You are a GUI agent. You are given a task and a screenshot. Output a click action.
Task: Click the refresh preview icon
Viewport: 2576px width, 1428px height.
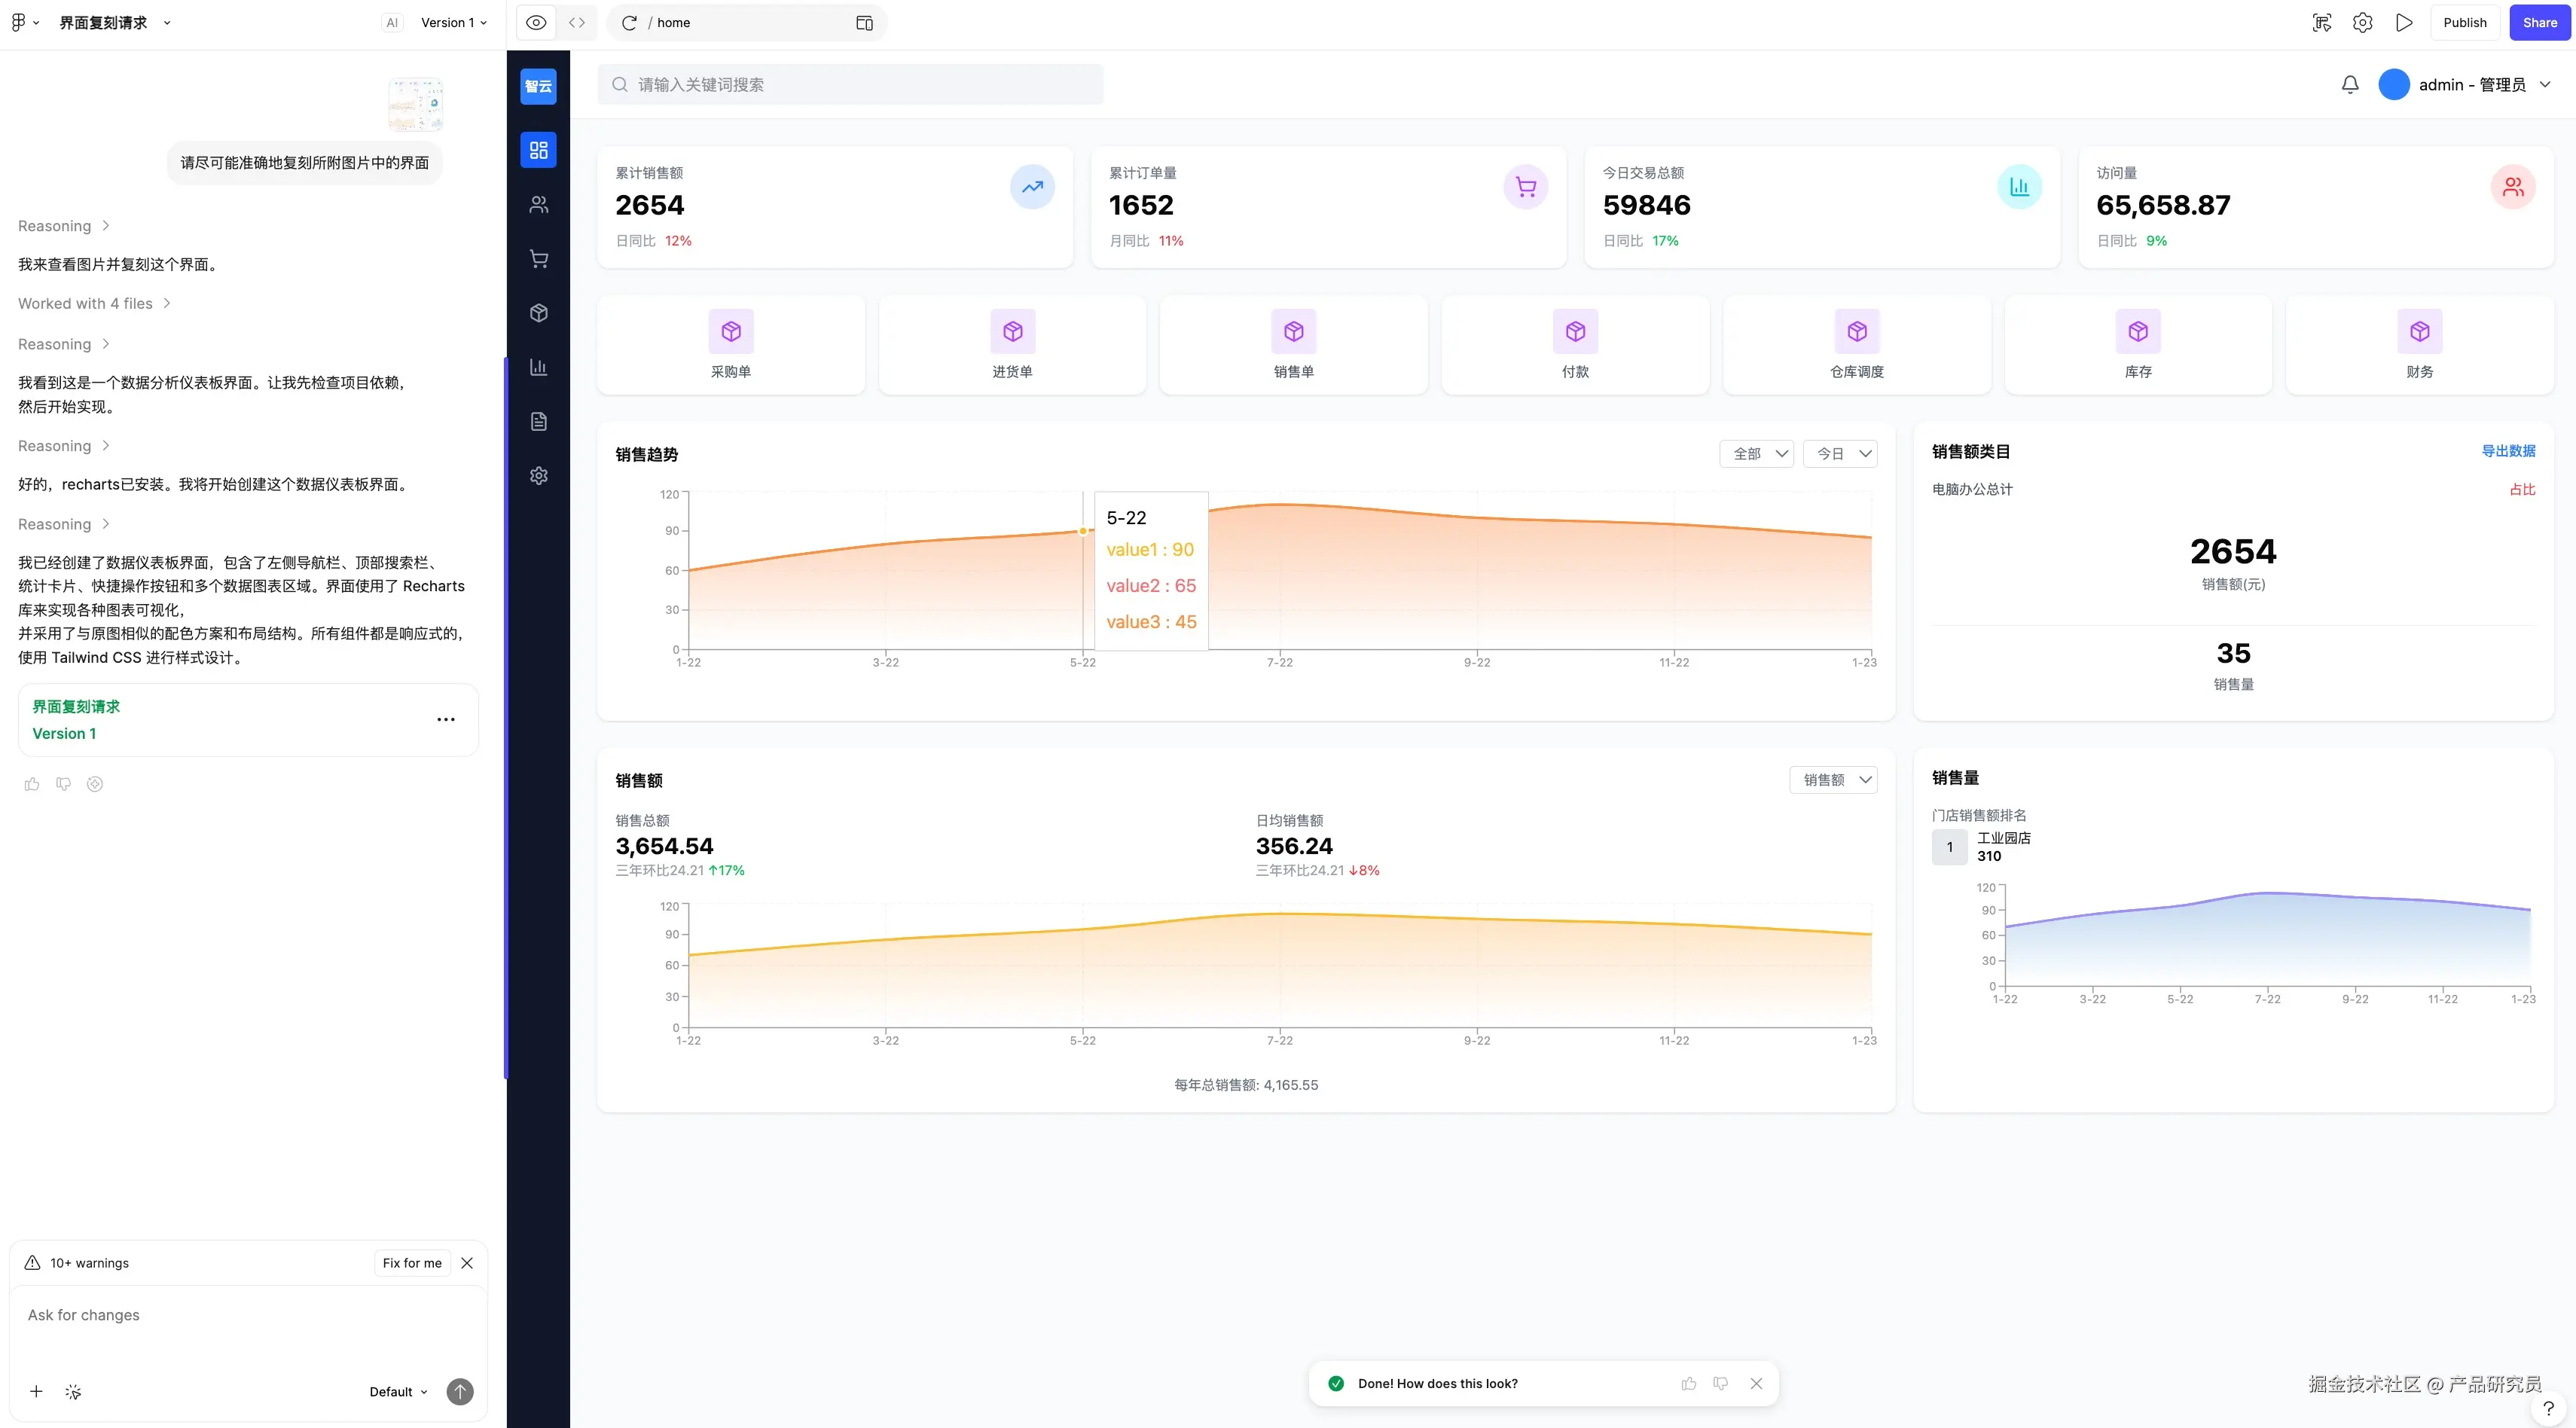(629, 23)
